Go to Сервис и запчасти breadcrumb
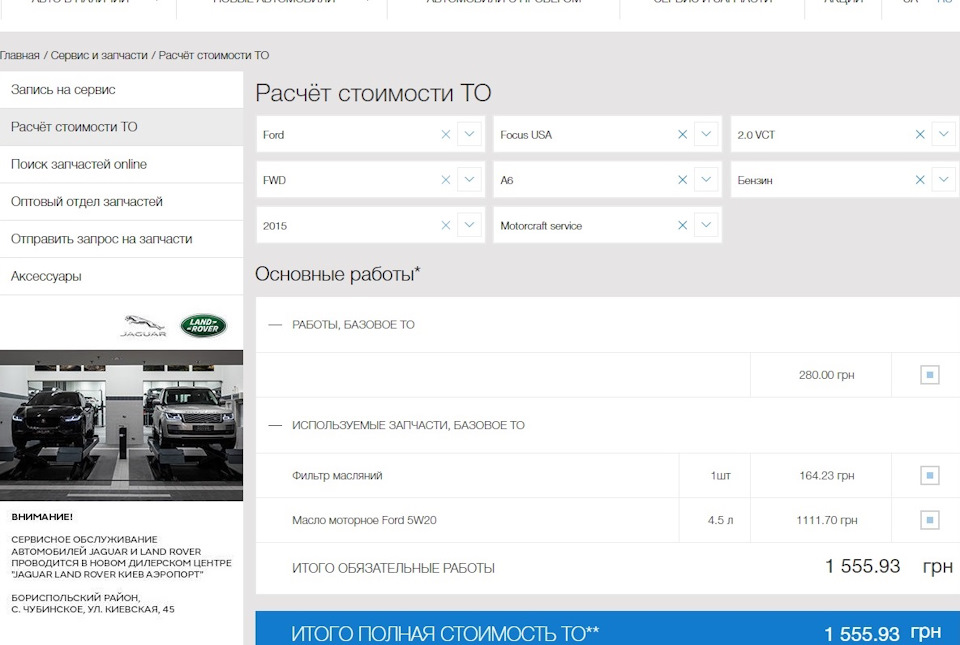This screenshot has width=960, height=645. pyautogui.click(x=99, y=55)
